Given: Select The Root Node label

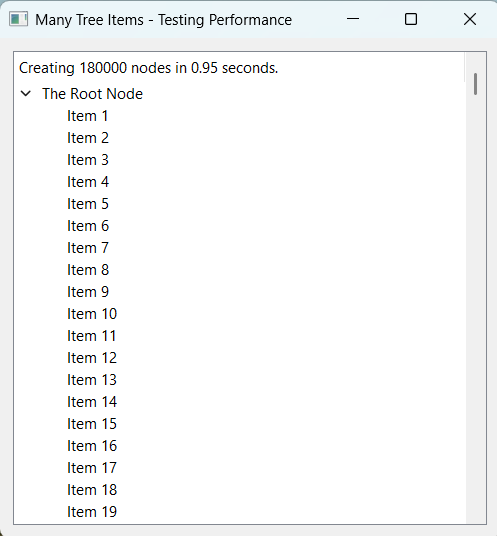Looking at the screenshot, I should point(92,94).
